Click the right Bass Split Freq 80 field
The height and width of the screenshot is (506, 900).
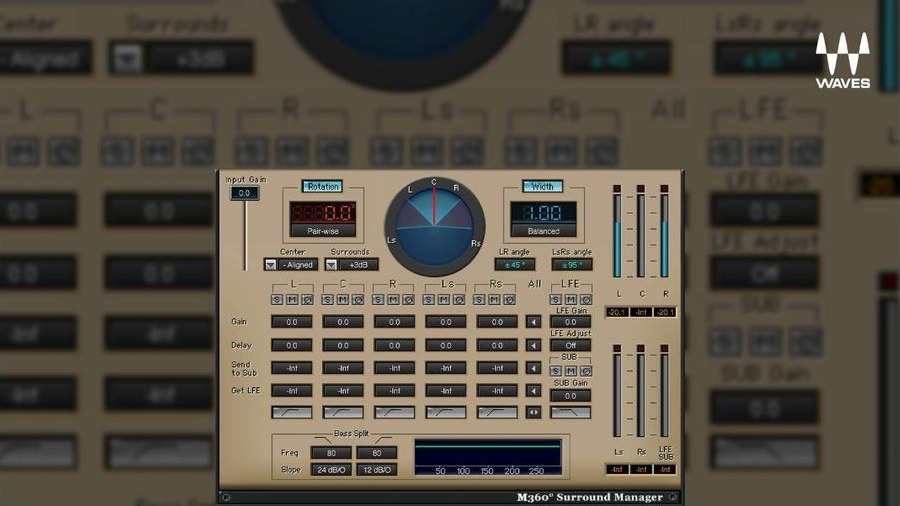point(377,453)
